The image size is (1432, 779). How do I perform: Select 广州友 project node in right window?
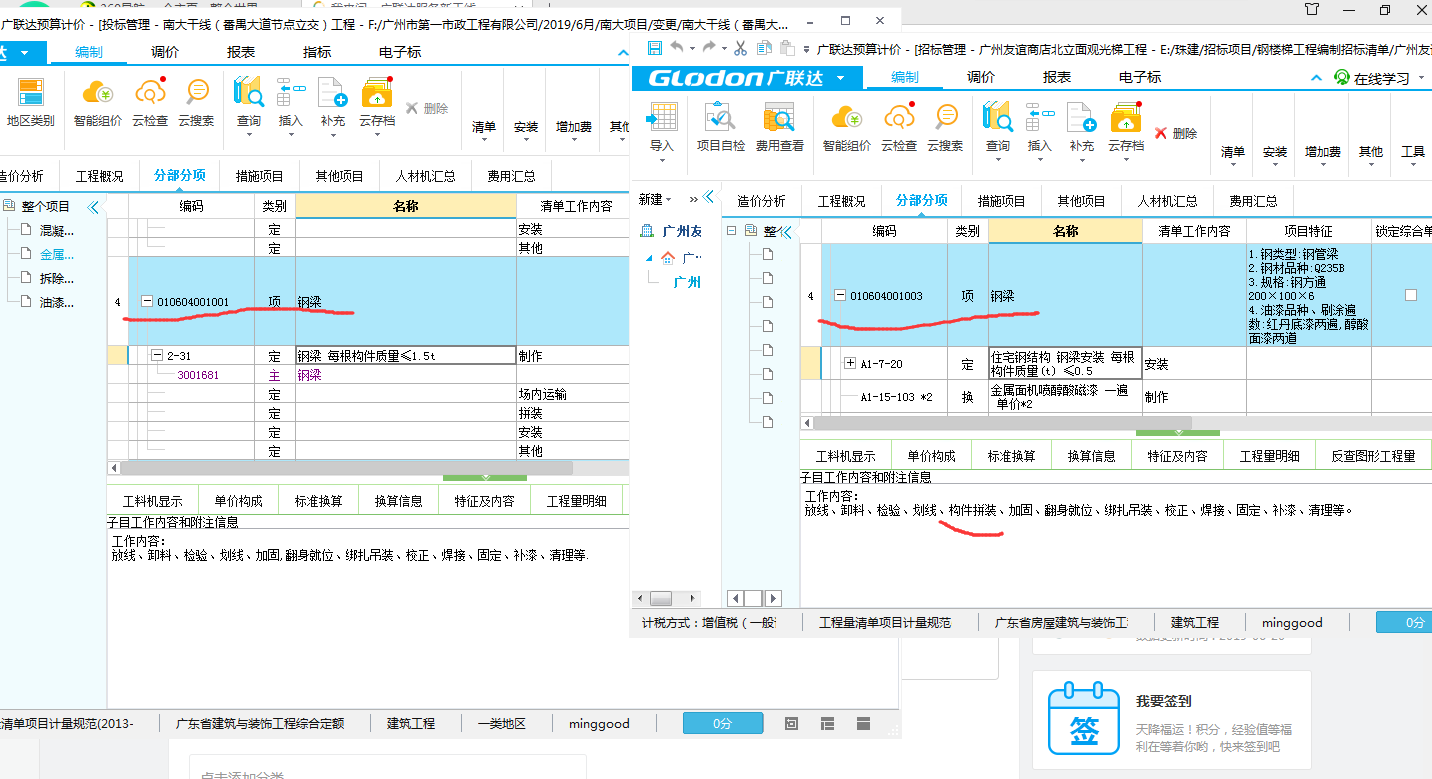682,231
